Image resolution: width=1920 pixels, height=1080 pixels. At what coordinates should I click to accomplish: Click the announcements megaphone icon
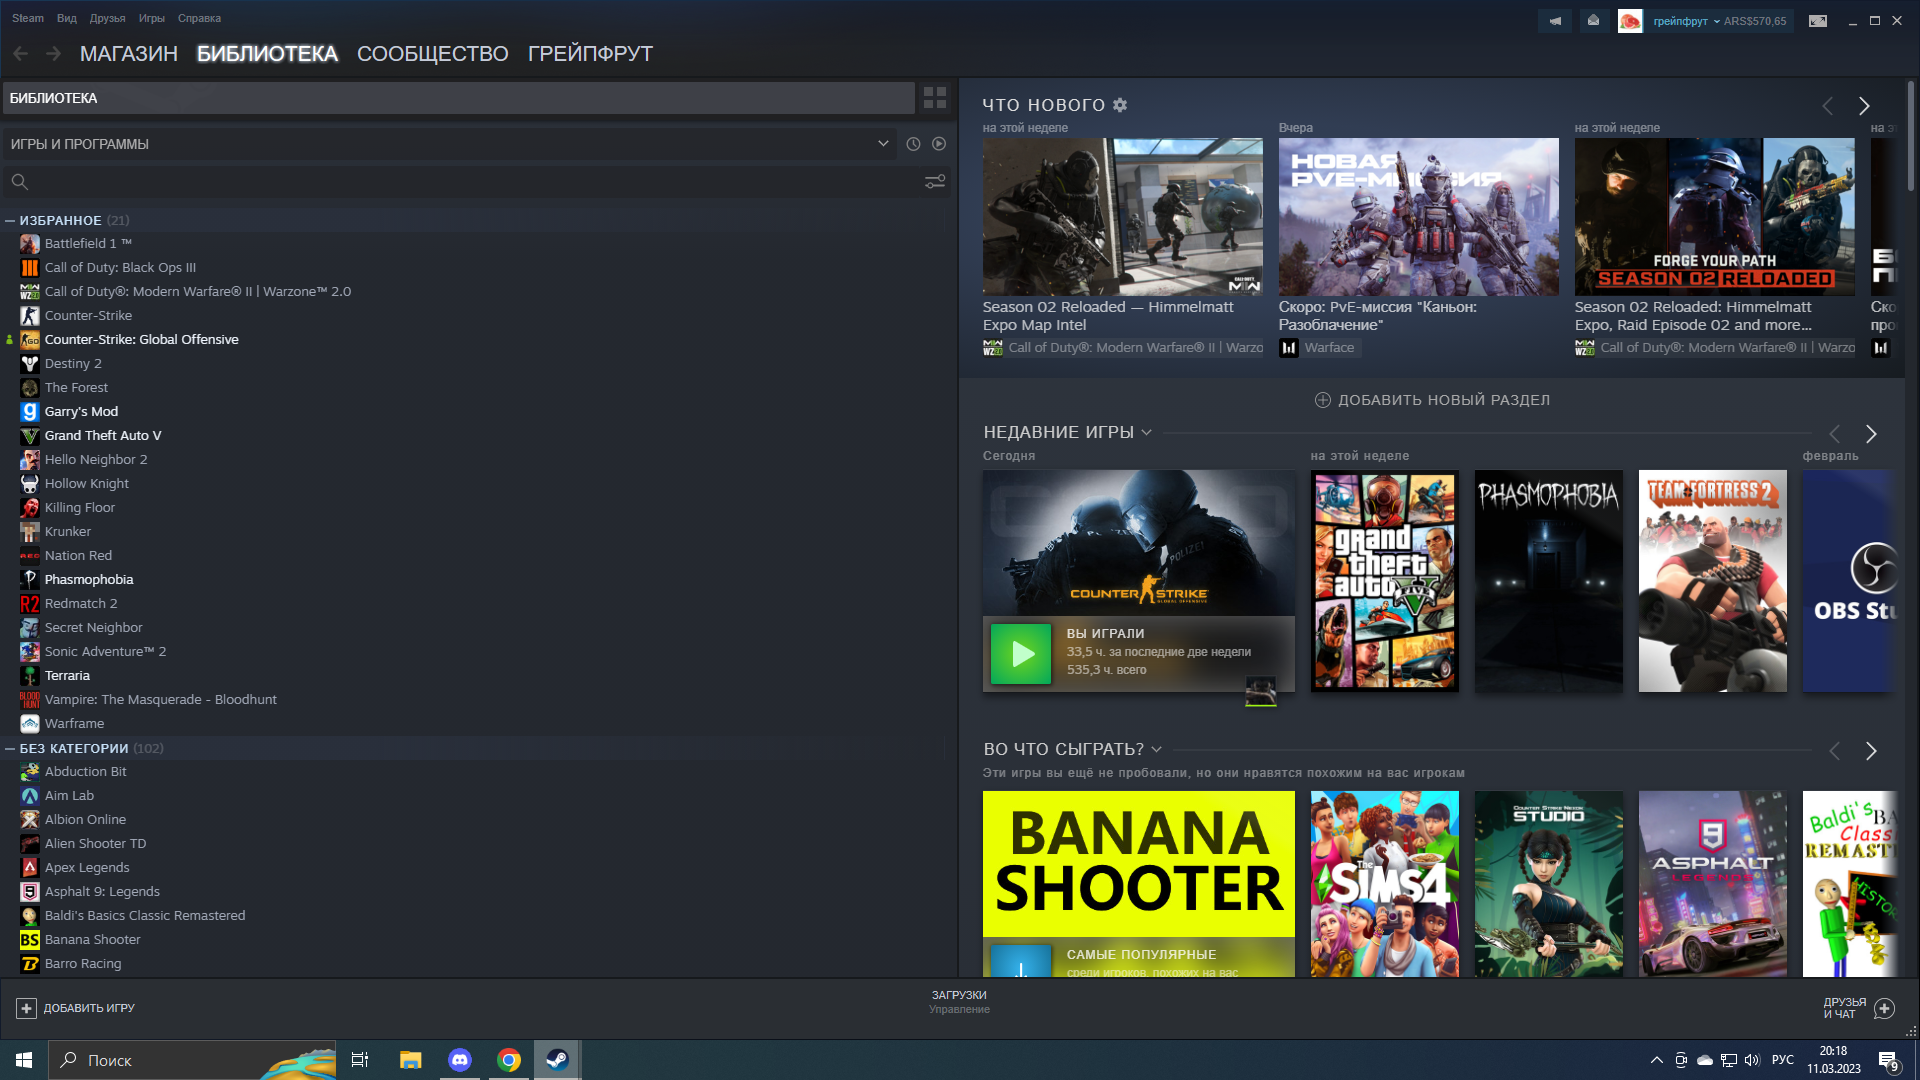pos(1555,20)
